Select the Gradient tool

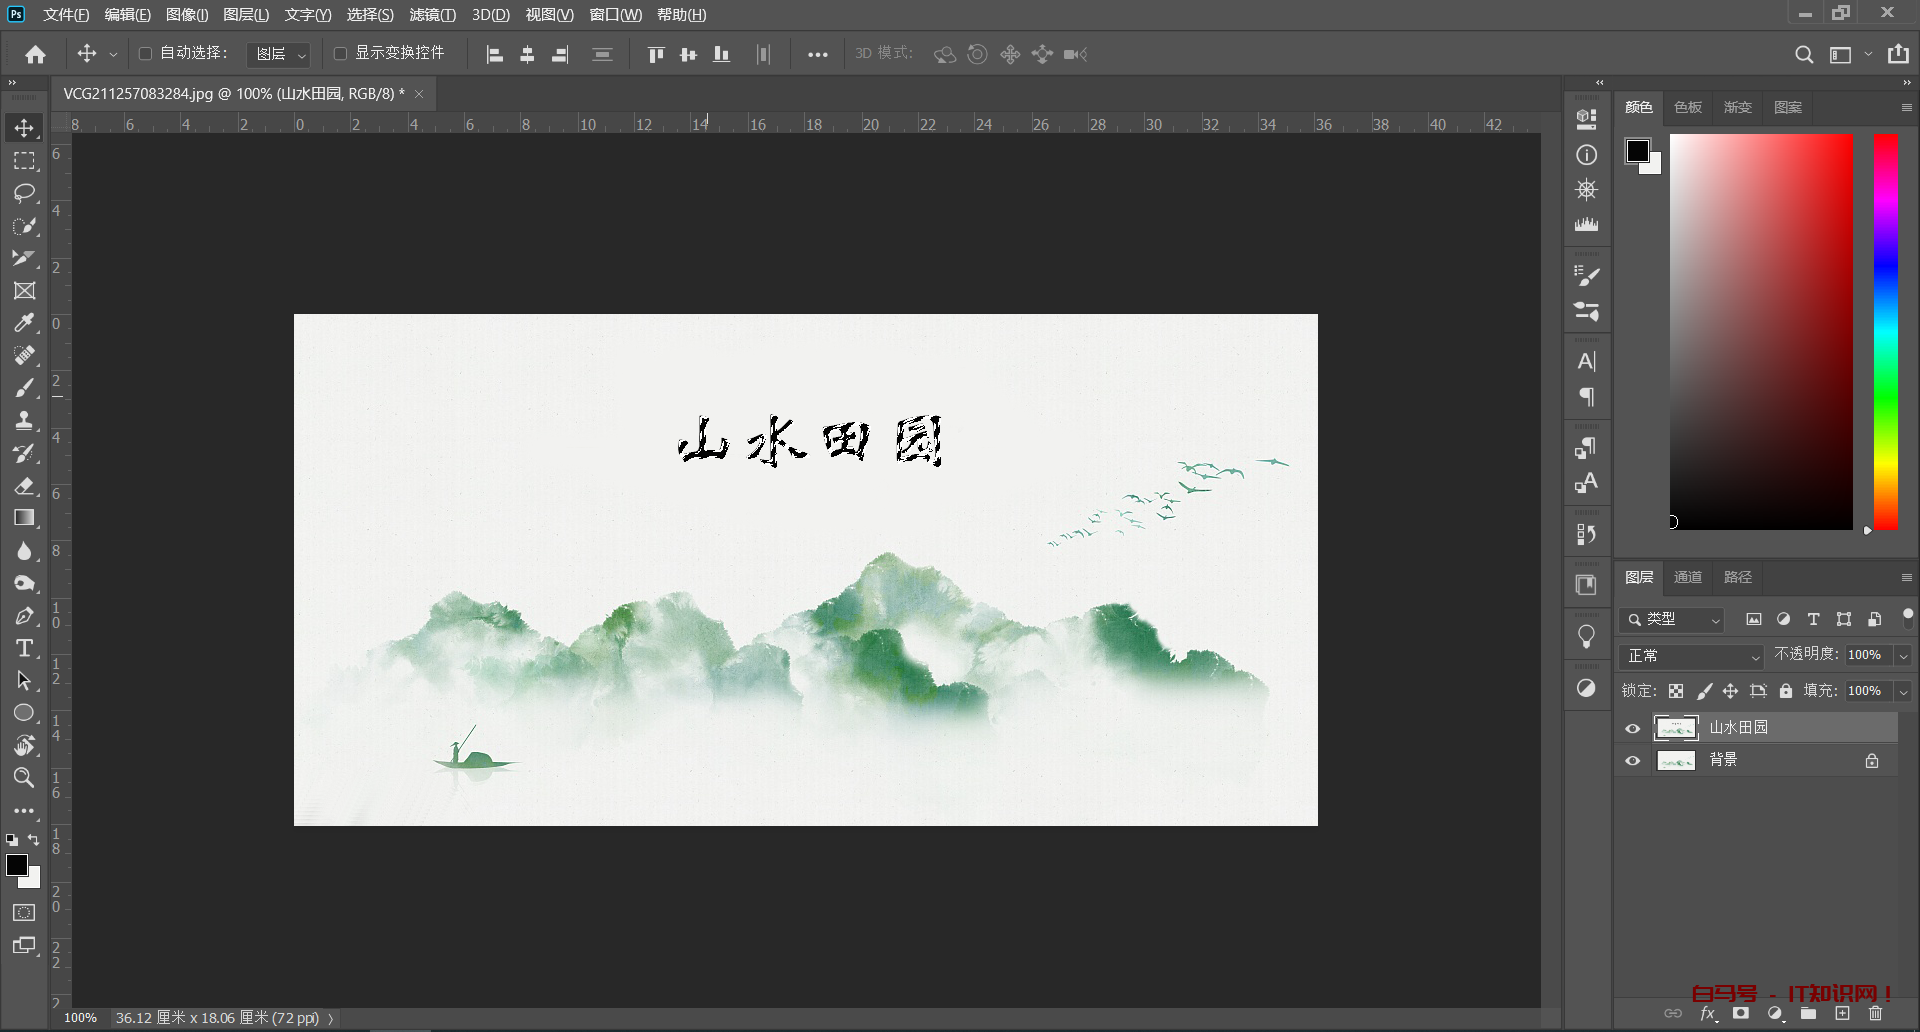[24, 518]
